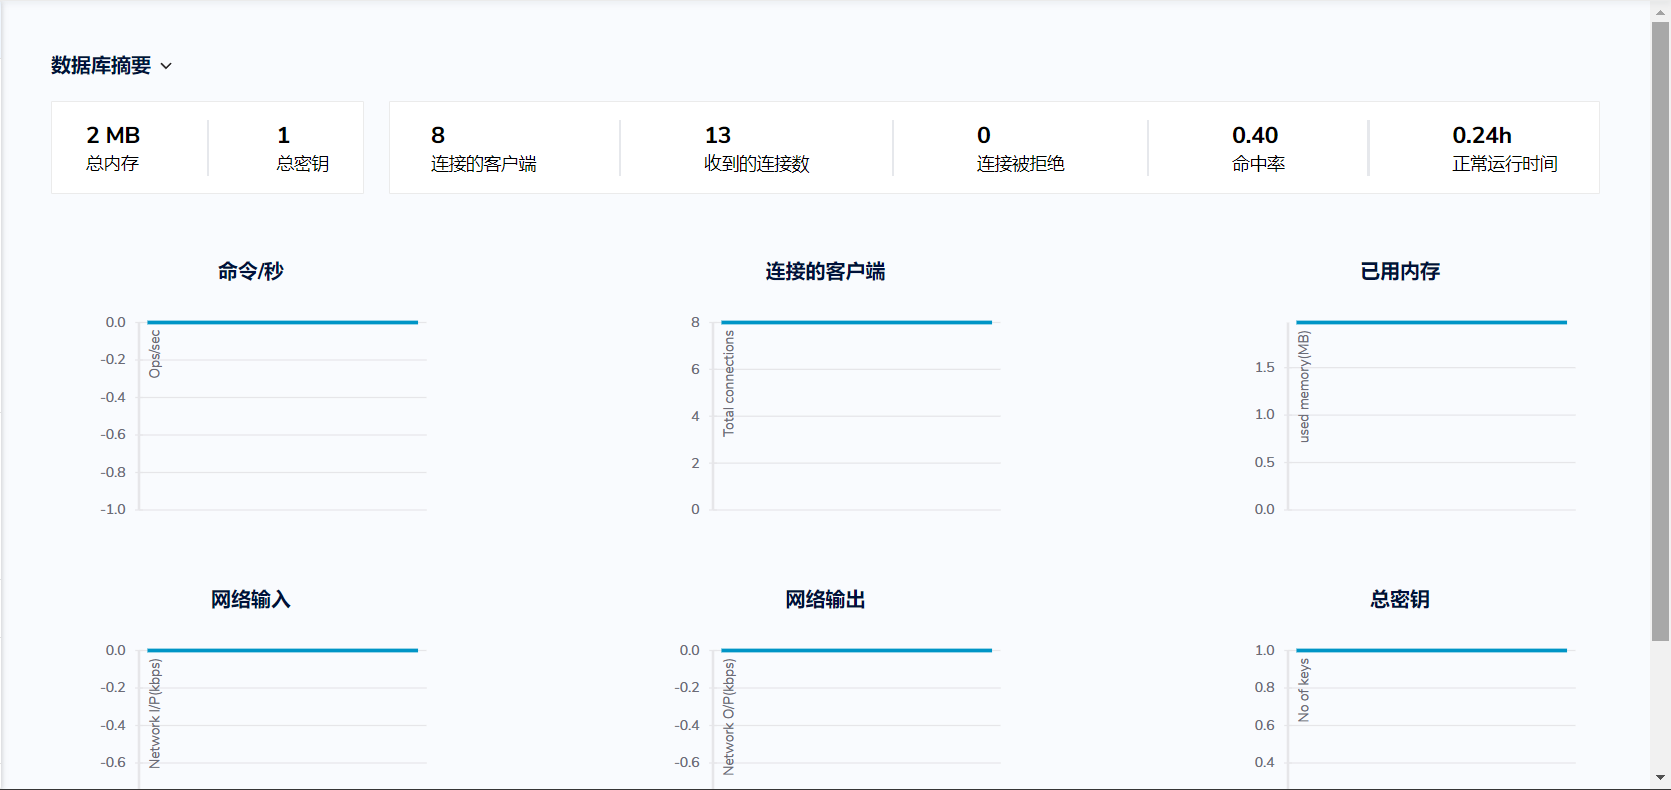This screenshot has height=790, width=1671.
Task: Select the 0.24h uptime value
Action: coord(1482,135)
